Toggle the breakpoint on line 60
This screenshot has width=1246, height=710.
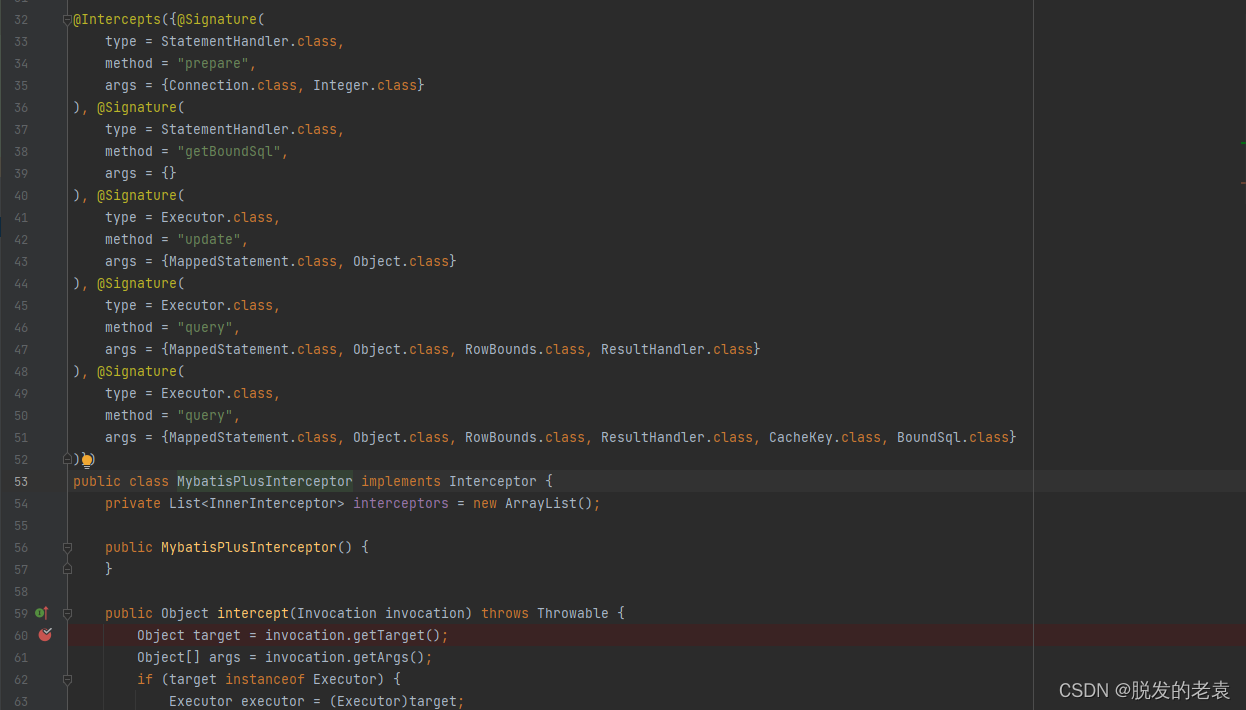point(44,635)
